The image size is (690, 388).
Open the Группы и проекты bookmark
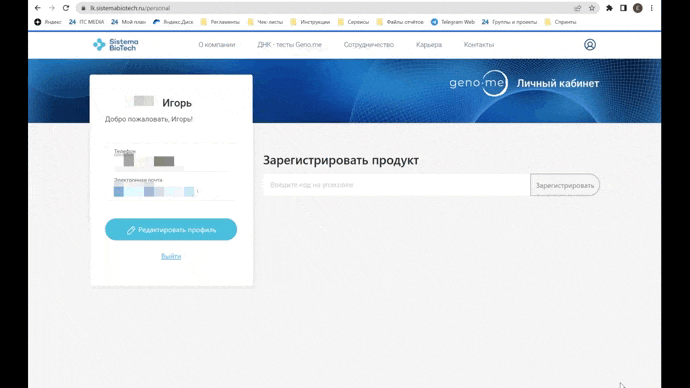tap(510, 22)
